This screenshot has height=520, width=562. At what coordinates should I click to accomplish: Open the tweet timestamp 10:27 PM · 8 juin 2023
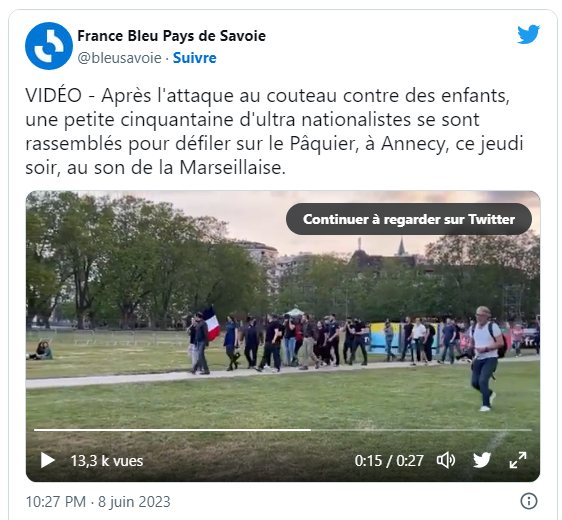pos(98,502)
